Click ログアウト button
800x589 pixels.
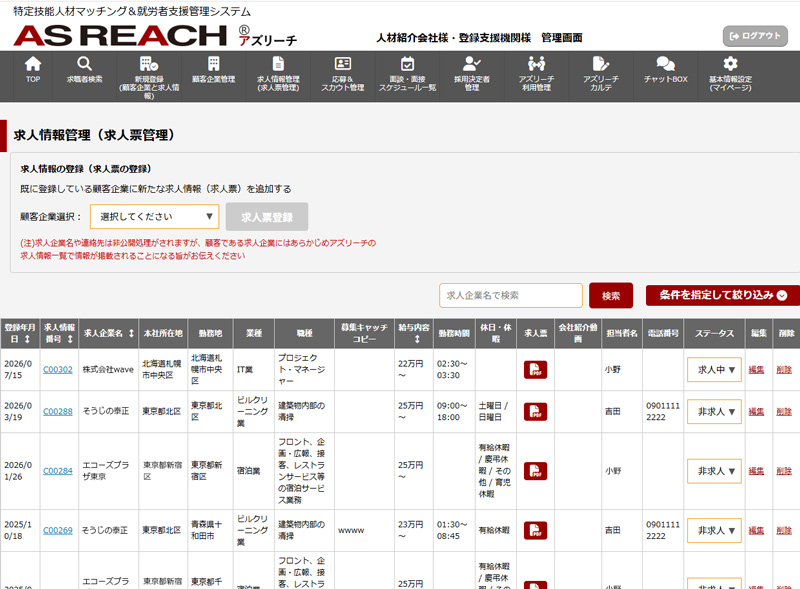point(755,36)
